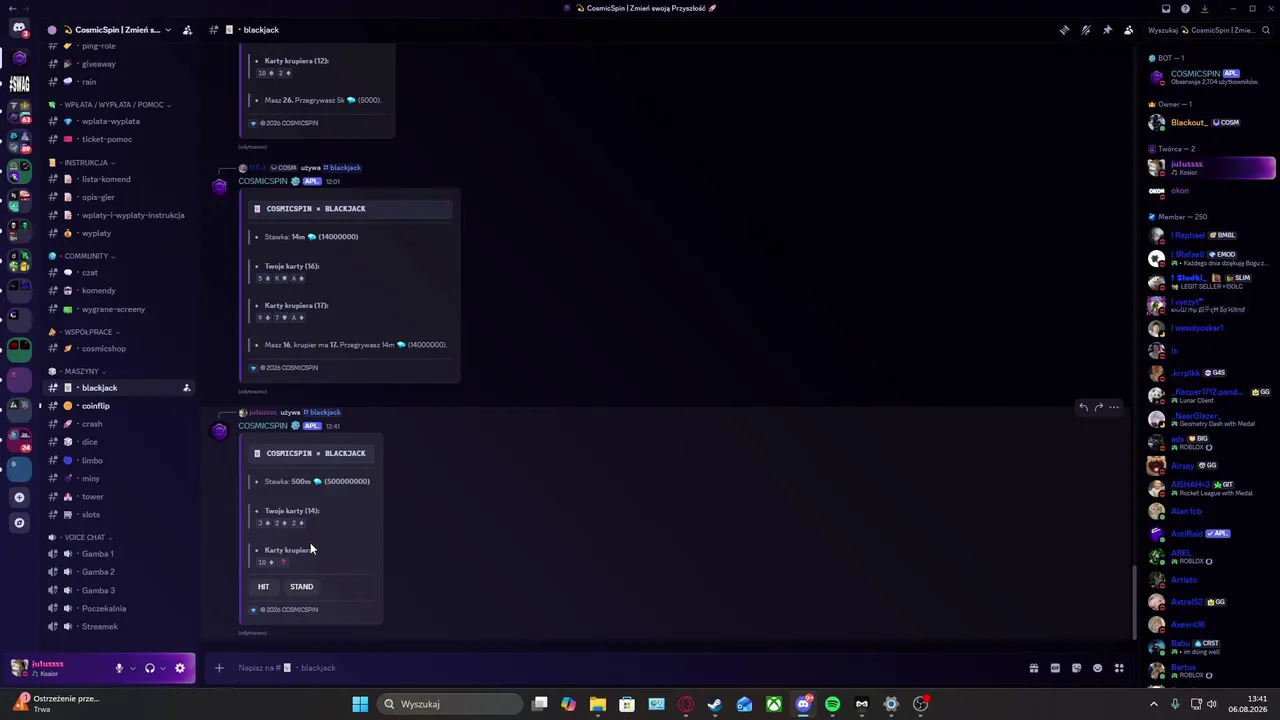This screenshot has height=720, width=1280.
Task: Open the pinned messages pin icon
Action: [1107, 30]
